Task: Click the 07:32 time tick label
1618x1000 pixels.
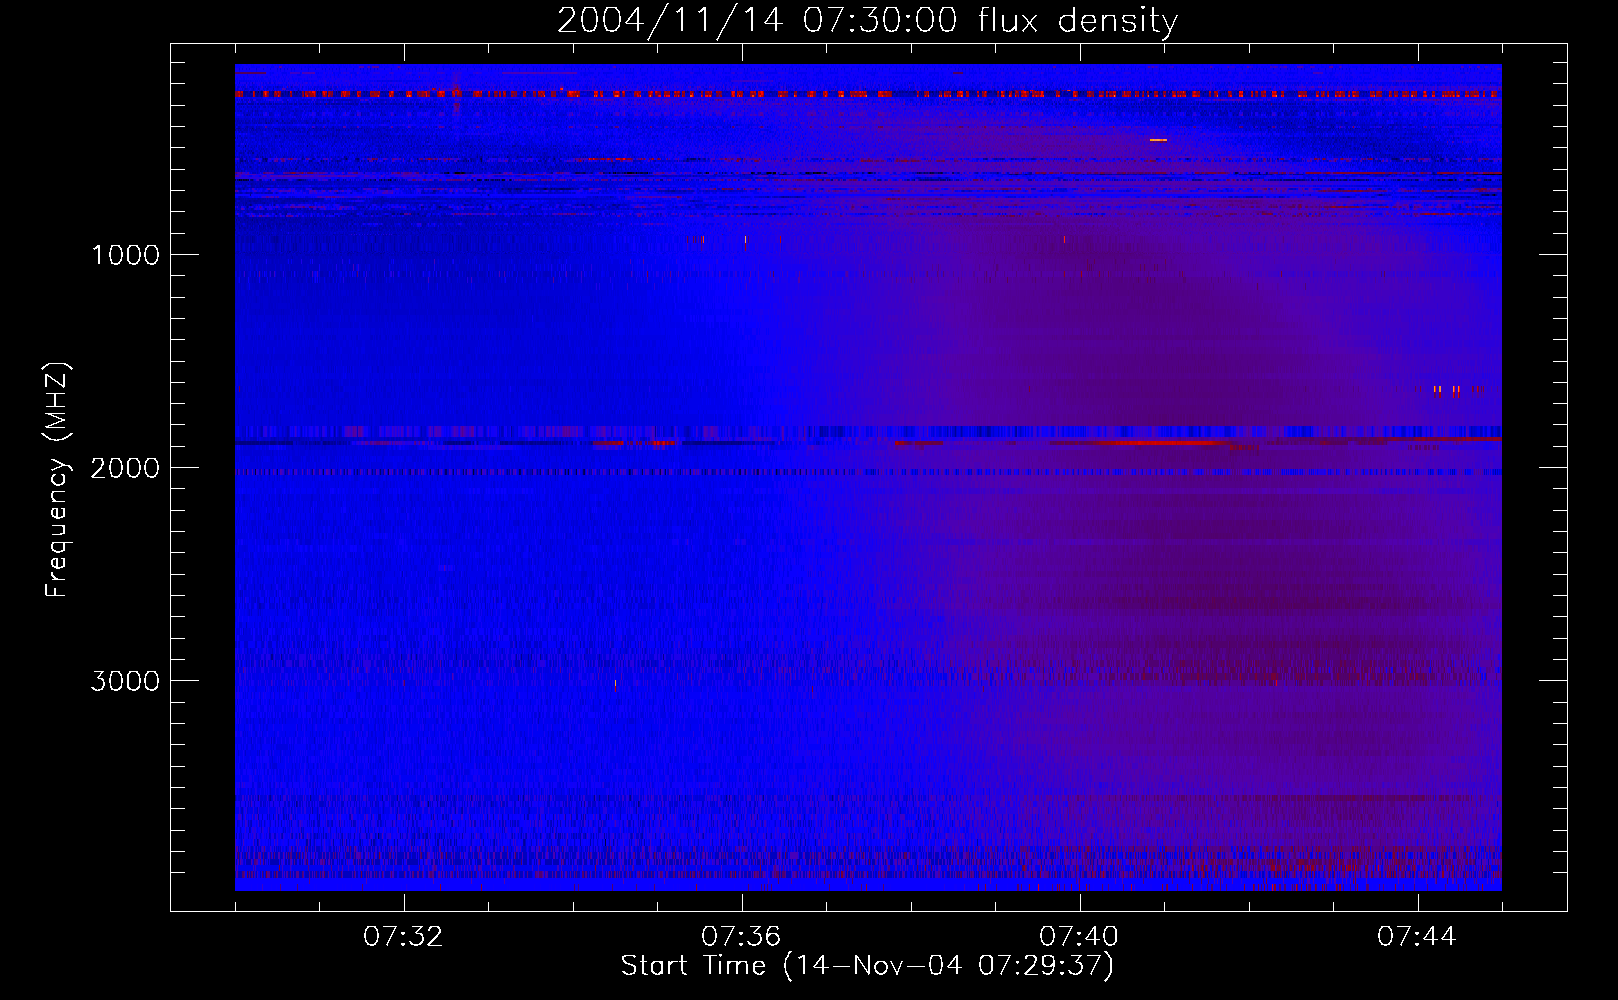Action: [403, 937]
